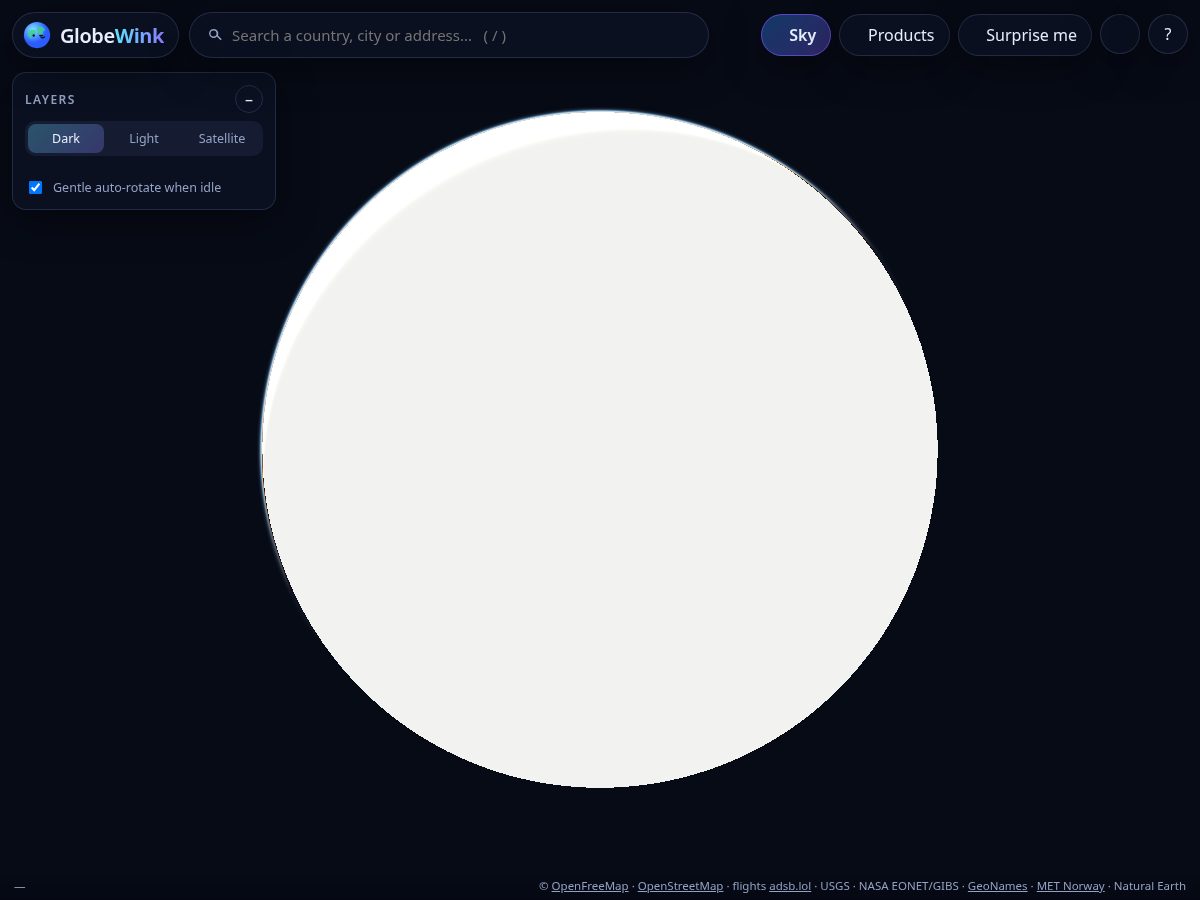
Task: Click the globe in the map view
Action: pyautogui.click(x=599, y=449)
